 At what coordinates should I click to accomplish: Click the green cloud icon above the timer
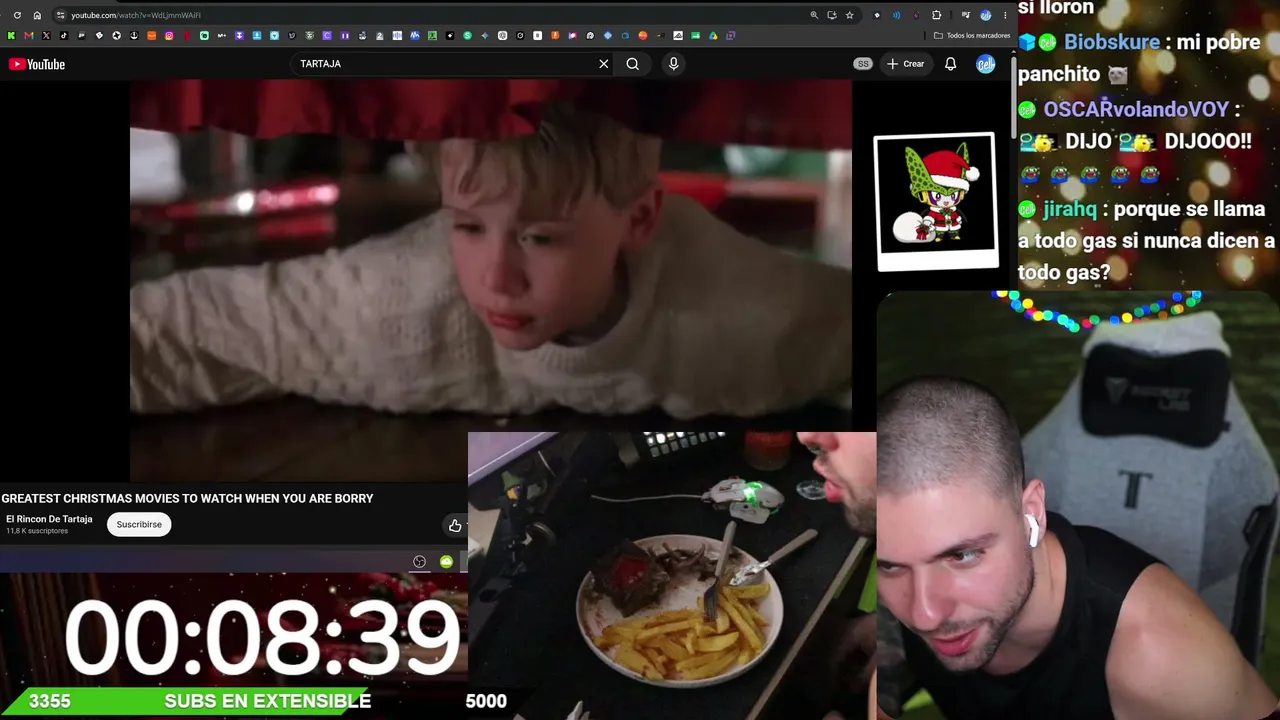pyautogui.click(x=446, y=562)
